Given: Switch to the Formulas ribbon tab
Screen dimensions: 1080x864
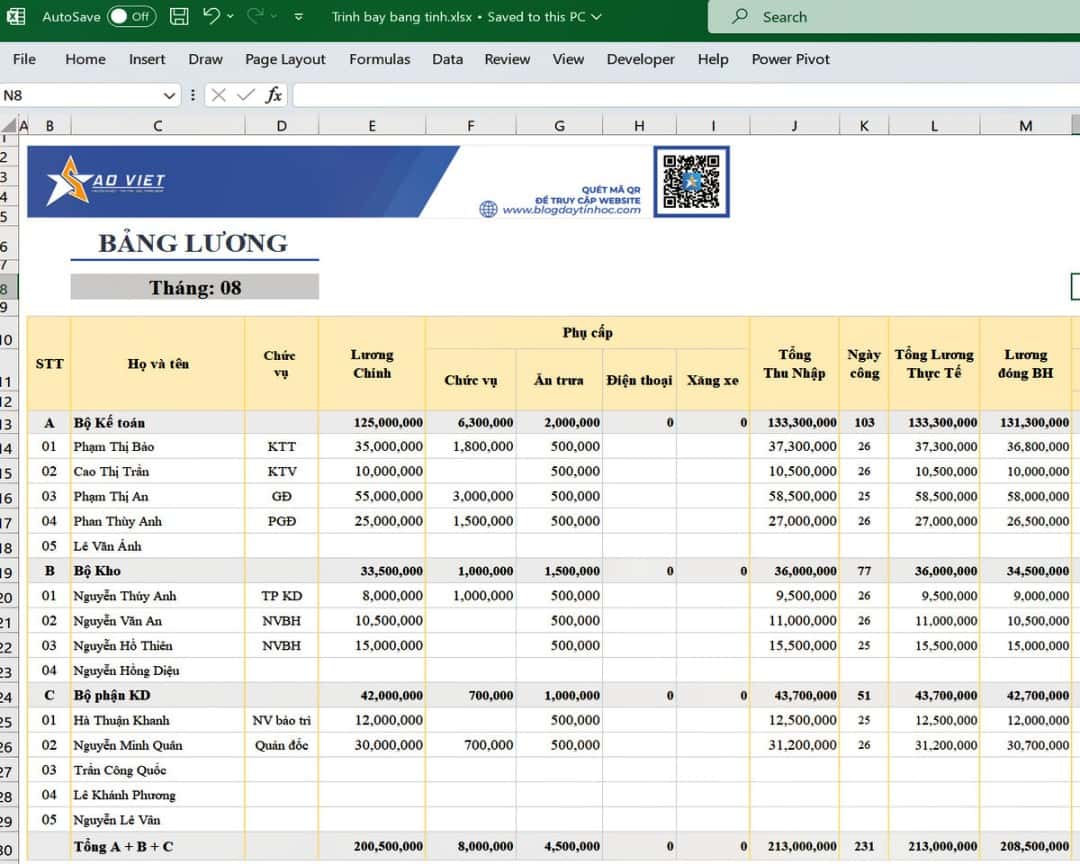Looking at the screenshot, I should pos(379,60).
